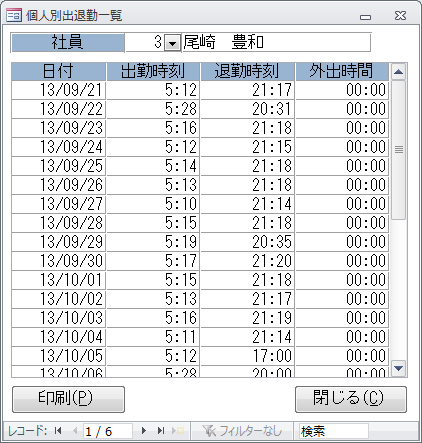
Task: Jump to last record icon
Action: pyautogui.click(x=161, y=431)
